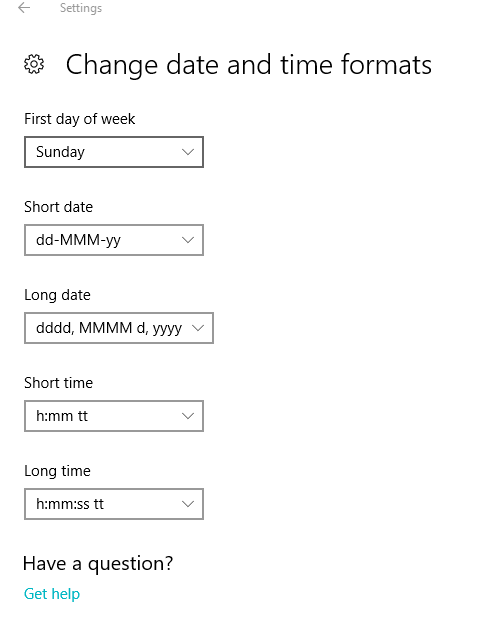Open the Get help link
Screen dimensions: 492x637
point(52,594)
